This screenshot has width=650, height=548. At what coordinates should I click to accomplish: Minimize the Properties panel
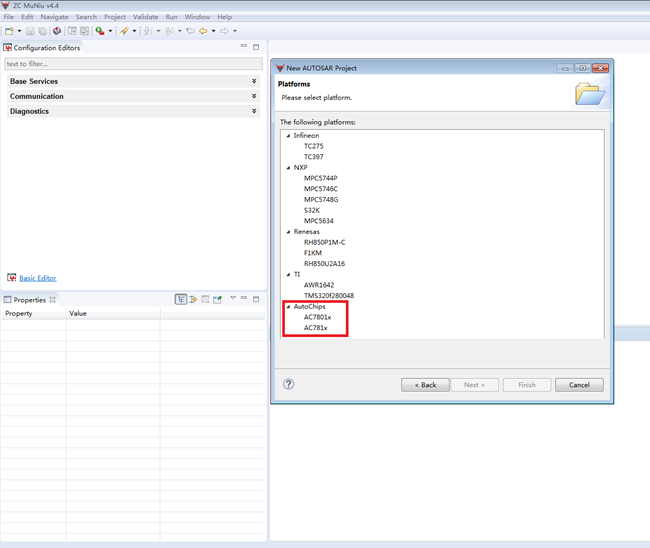[244, 298]
